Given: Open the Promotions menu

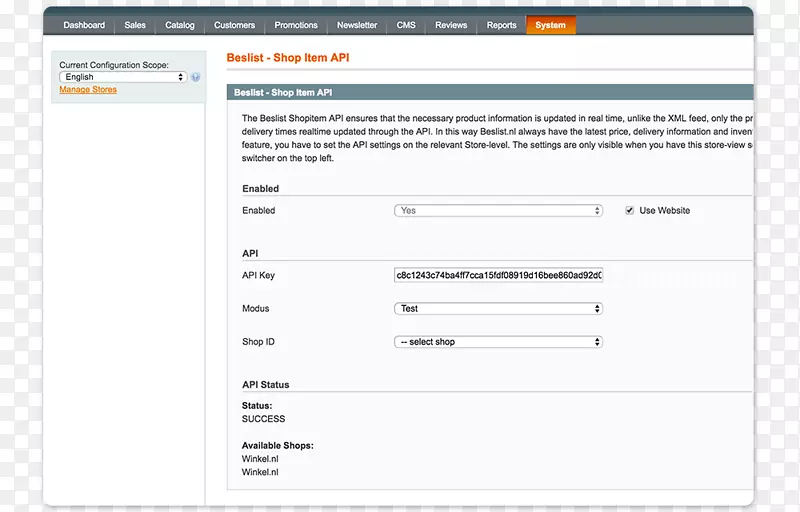Looking at the screenshot, I should [x=296, y=26].
